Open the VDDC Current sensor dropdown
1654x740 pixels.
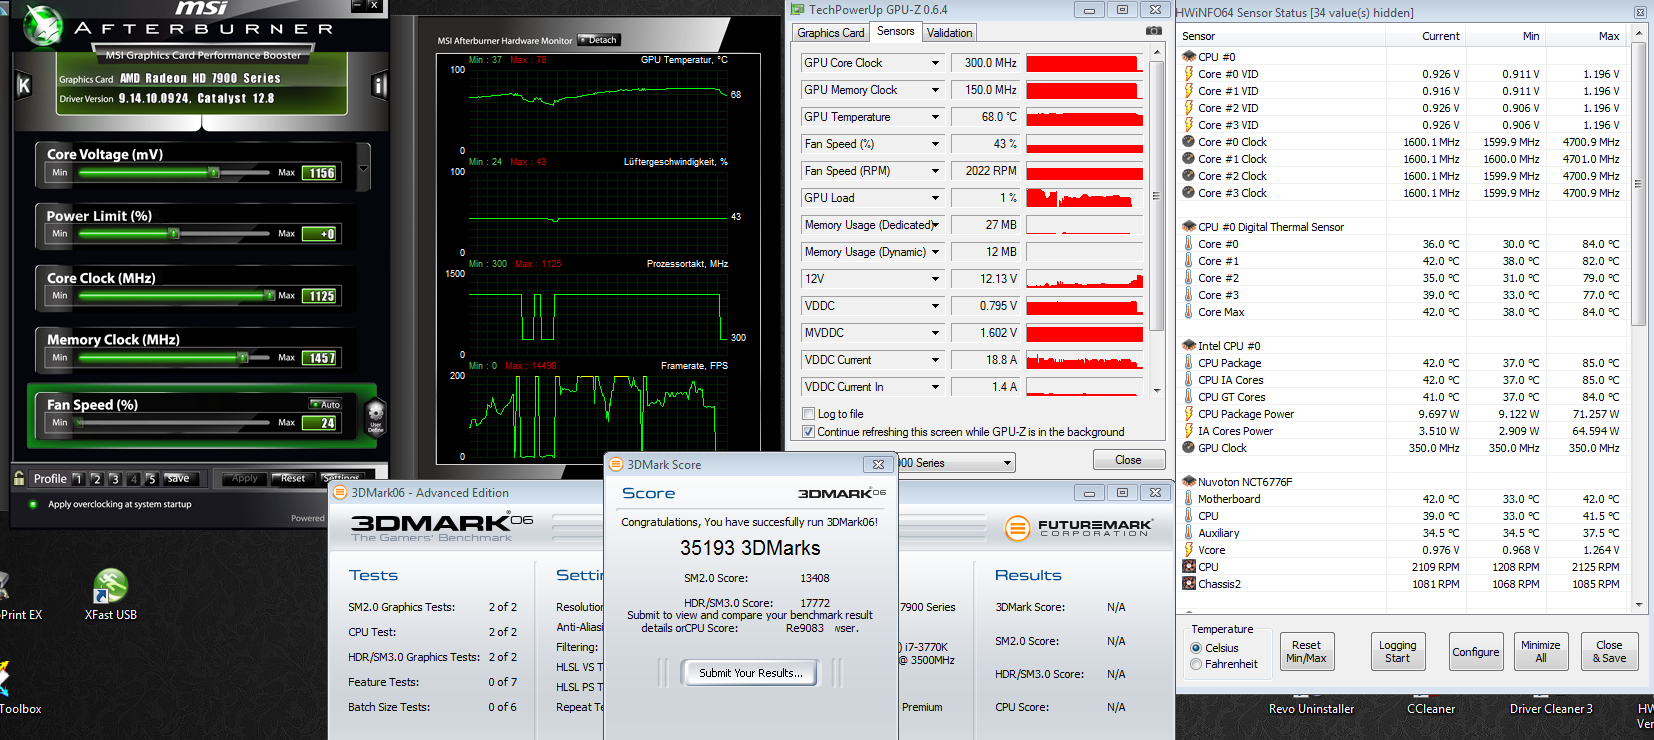tap(935, 360)
